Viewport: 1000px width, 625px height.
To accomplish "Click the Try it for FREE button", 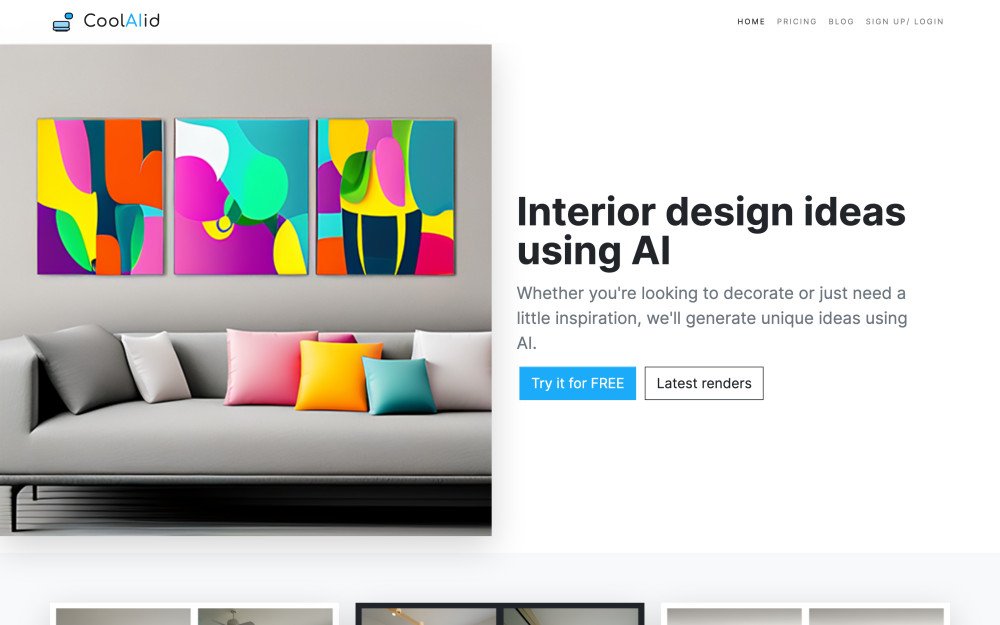I will coord(577,383).
